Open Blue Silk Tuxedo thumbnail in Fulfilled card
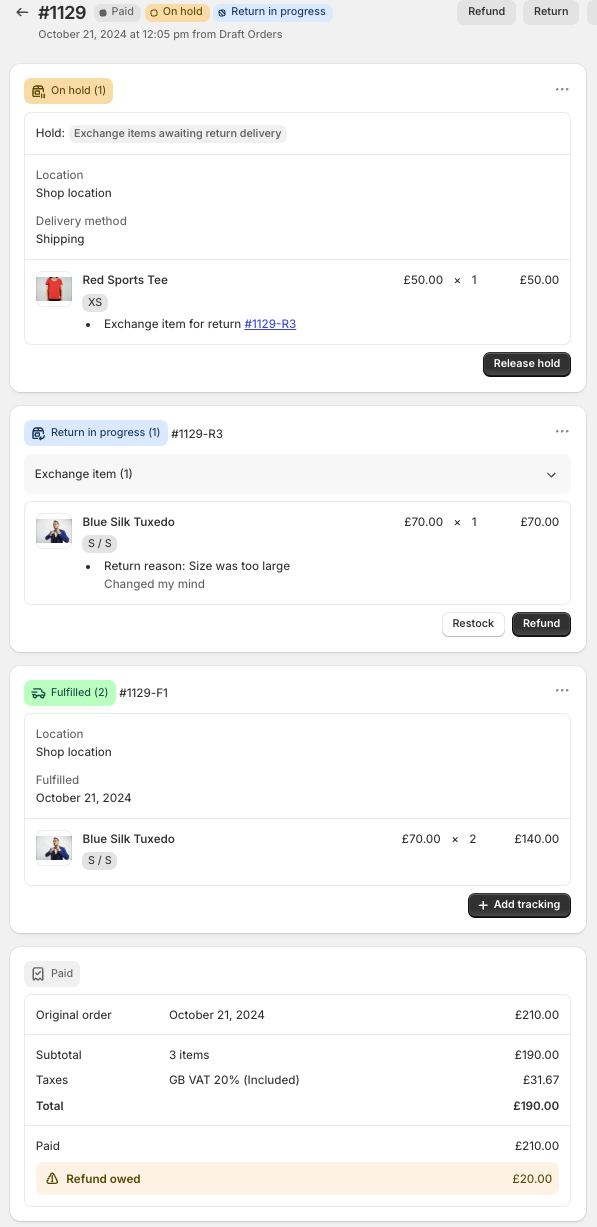This screenshot has height=1227, width=597. click(x=54, y=847)
